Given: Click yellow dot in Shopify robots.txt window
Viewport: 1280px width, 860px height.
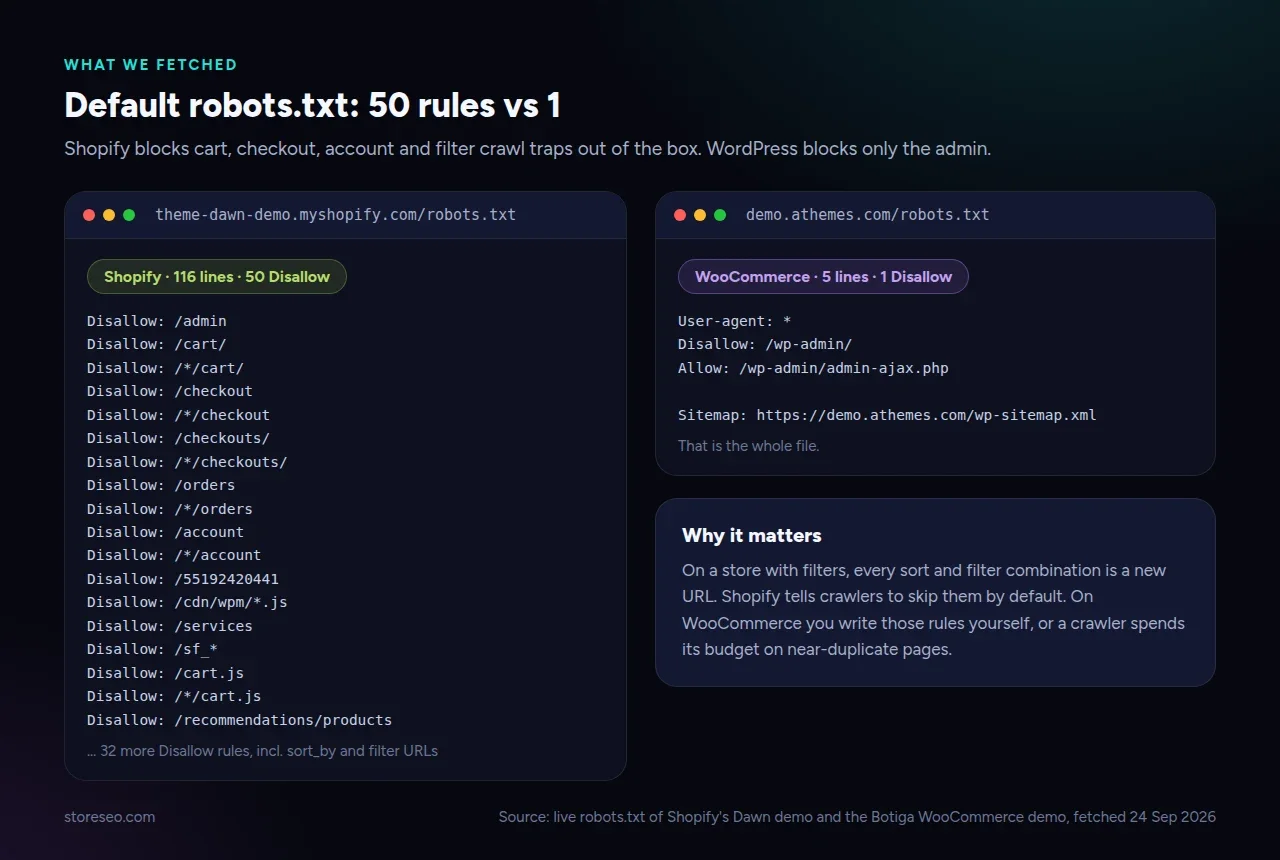Looking at the screenshot, I should 109,215.
